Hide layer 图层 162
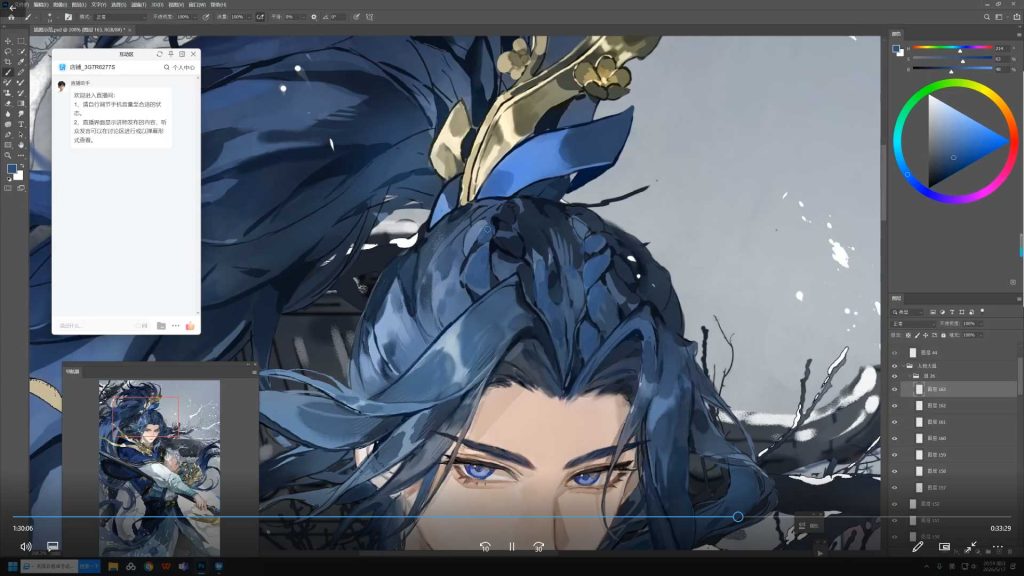The height and width of the screenshot is (576, 1024). click(x=895, y=406)
